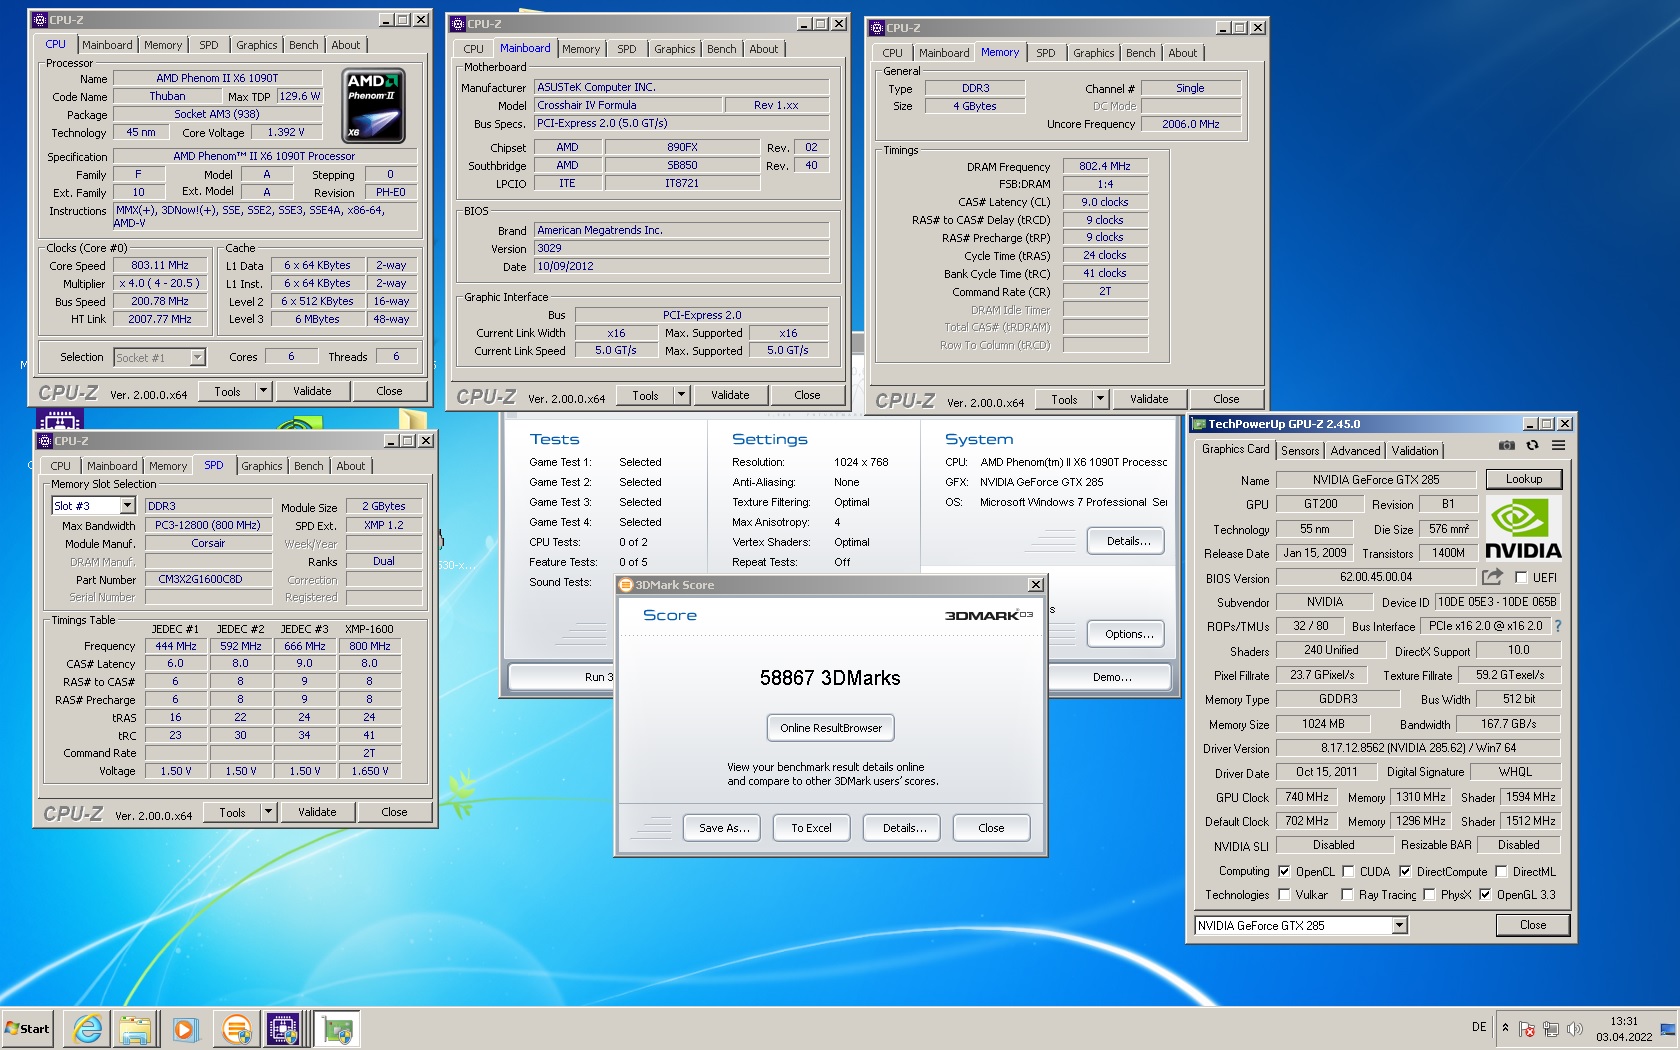Click the system Details... button in 3DMark03
The image size is (1680, 1050).
[1128, 541]
